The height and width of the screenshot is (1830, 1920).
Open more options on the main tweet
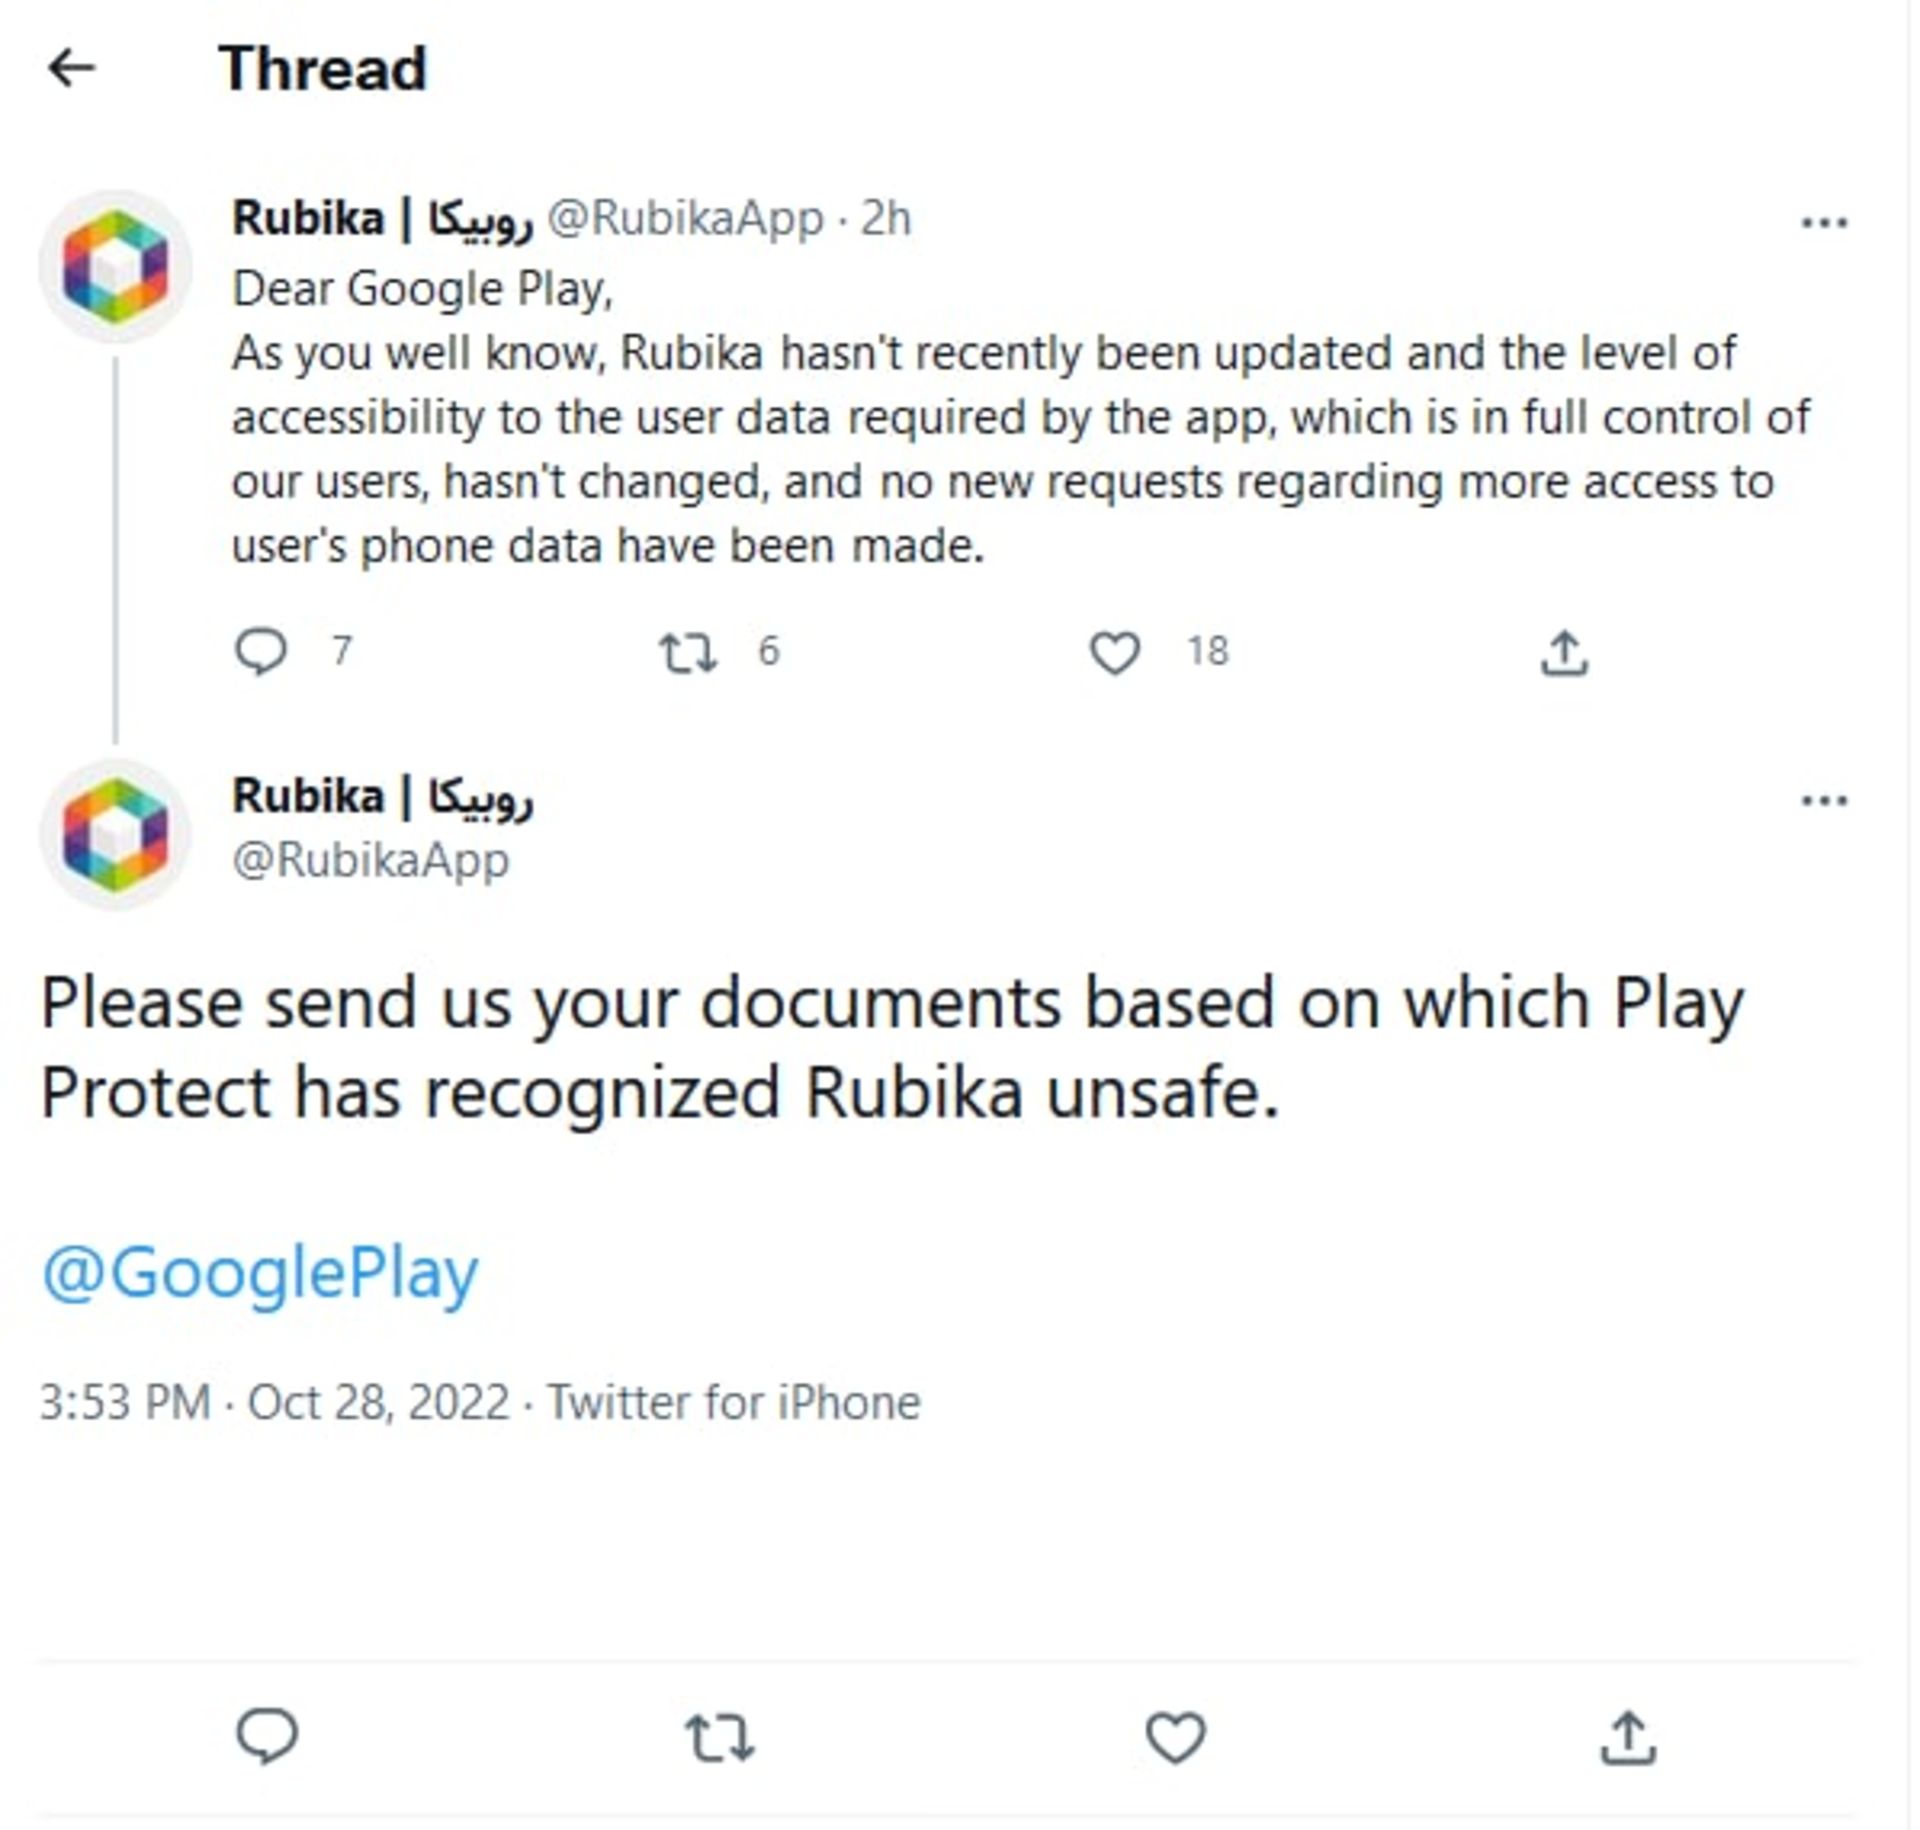pyautogui.click(x=1823, y=800)
